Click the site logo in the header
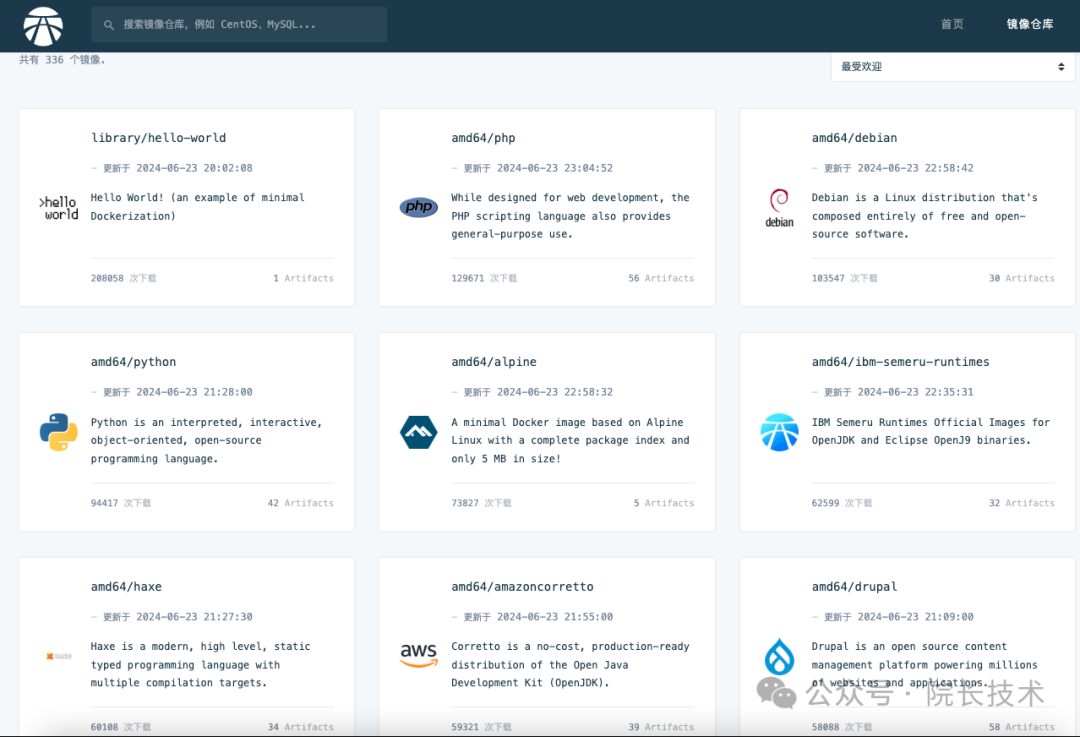 pyautogui.click(x=43, y=26)
